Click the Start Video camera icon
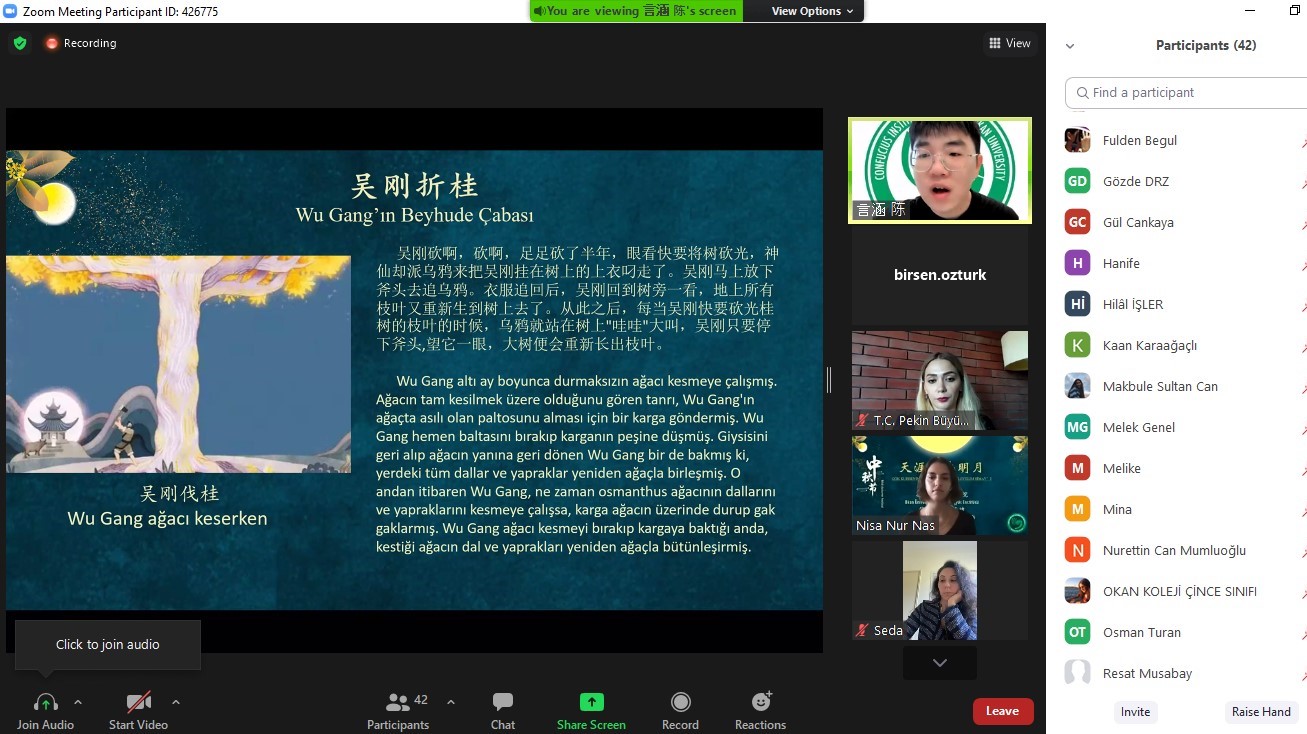Viewport: 1307px width, 734px height. (x=138, y=702)
